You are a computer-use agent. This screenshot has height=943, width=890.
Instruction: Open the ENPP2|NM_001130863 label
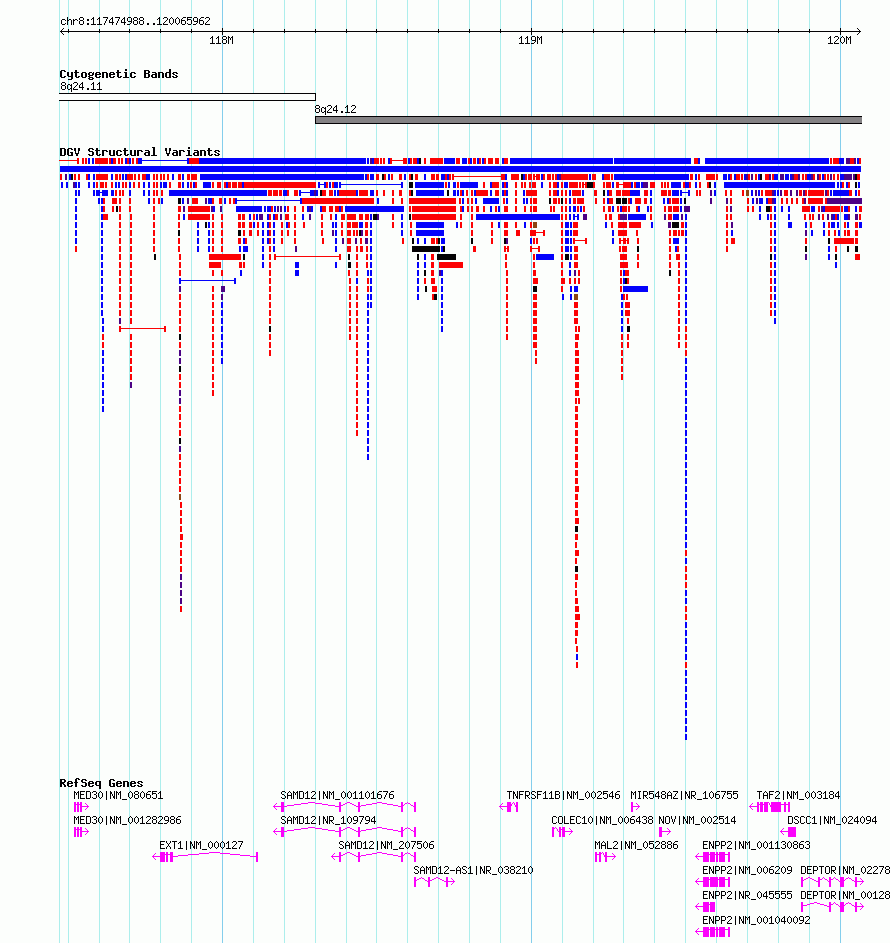[756, 845]
